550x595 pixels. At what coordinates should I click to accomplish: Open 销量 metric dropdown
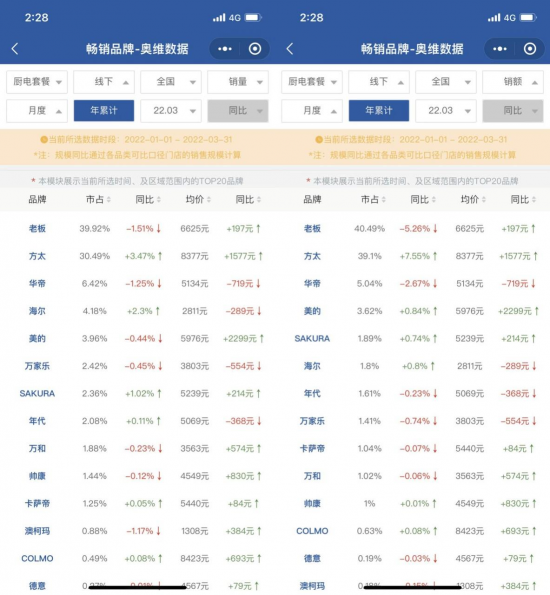238,82
